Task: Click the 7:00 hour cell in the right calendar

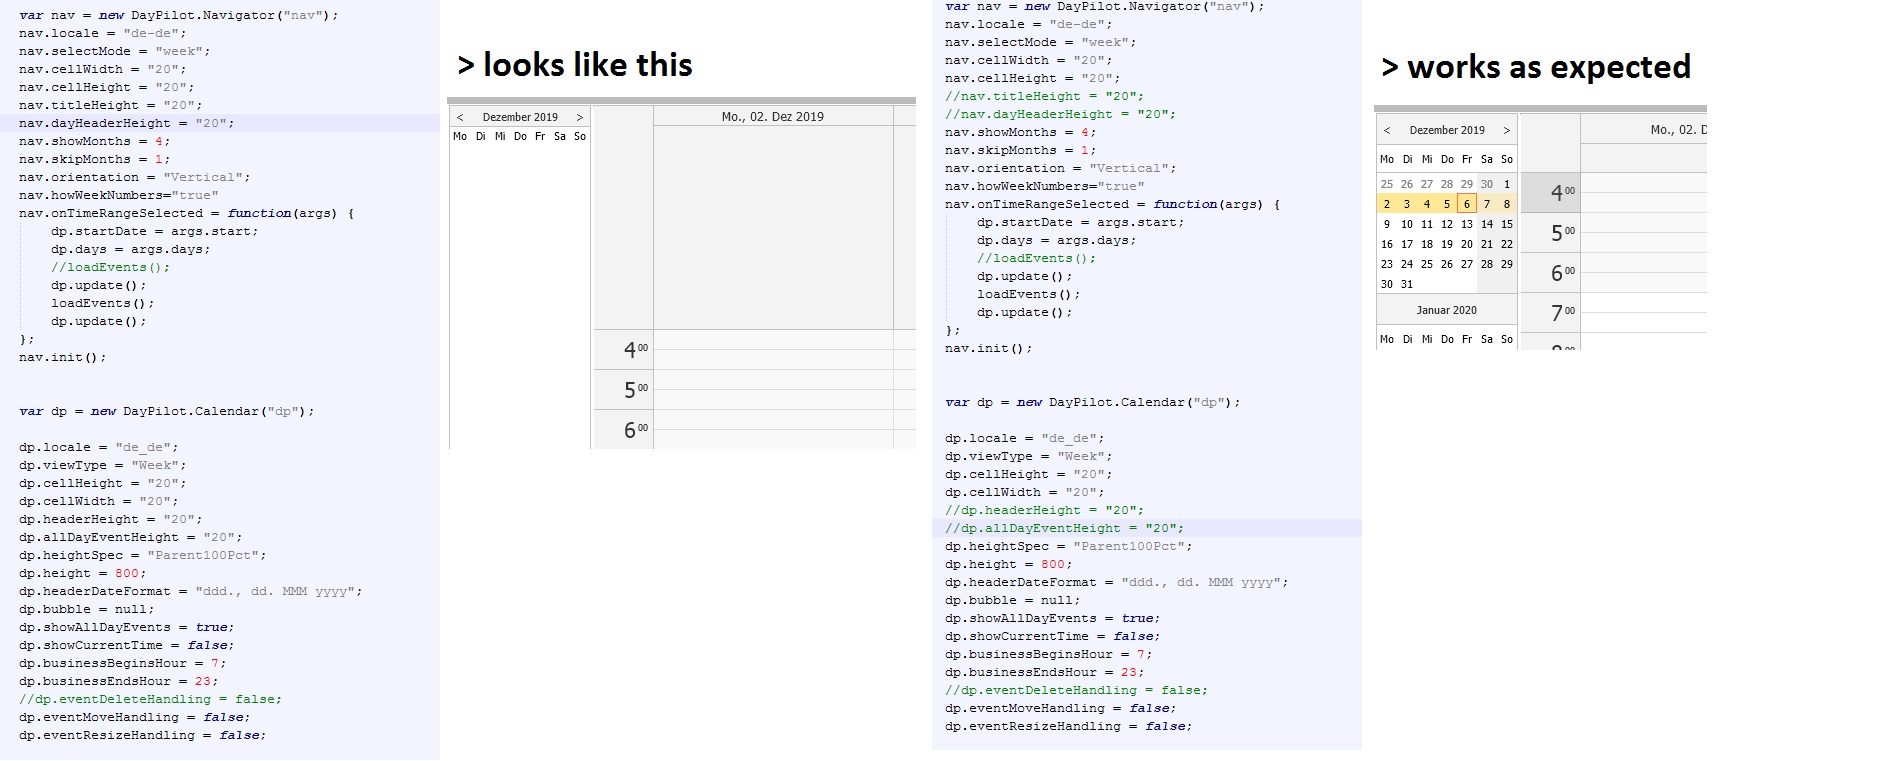Action: pyautogui.click(x=1551, y=312)
